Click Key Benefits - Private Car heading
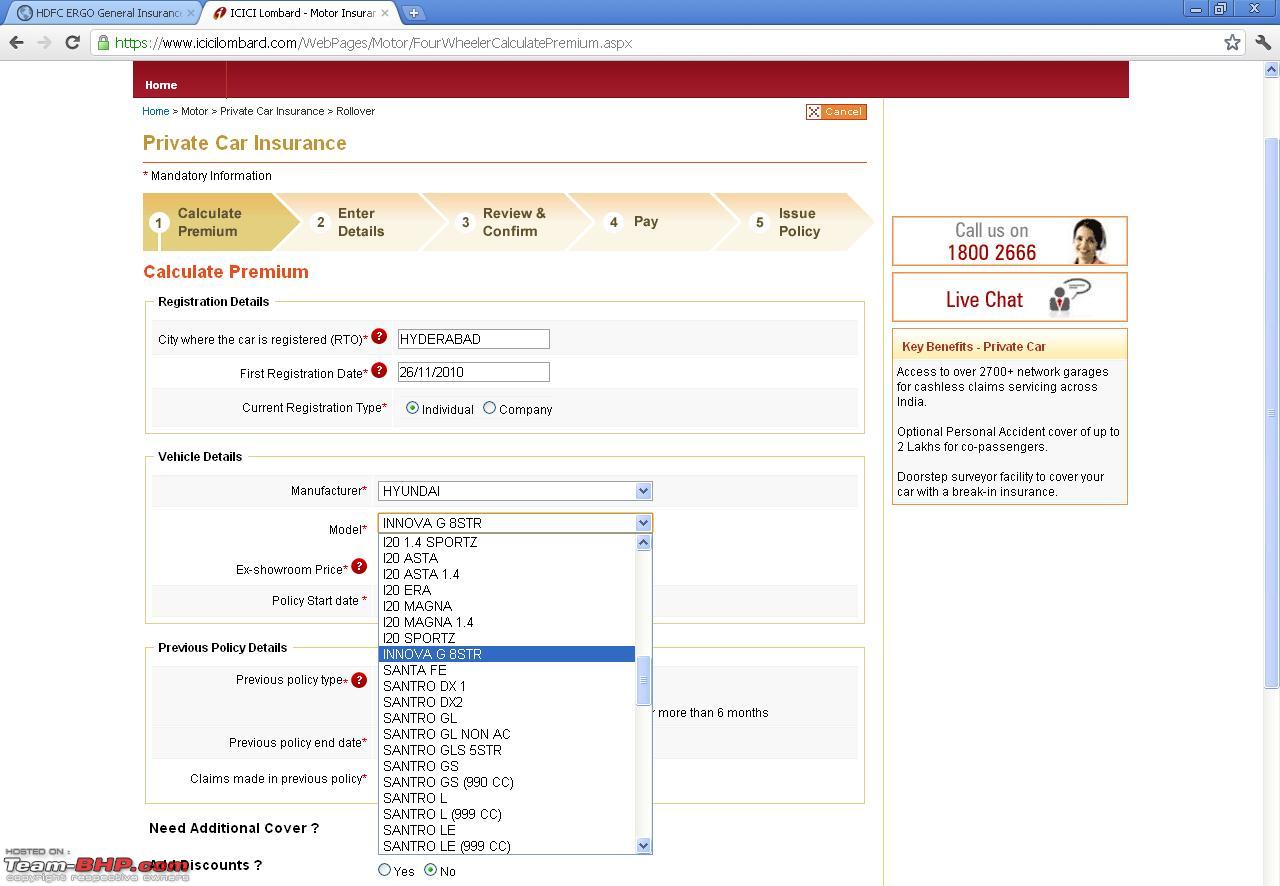Image resolution: width=1280 pixels, height=886 pixels. click(x=974, y=347)
